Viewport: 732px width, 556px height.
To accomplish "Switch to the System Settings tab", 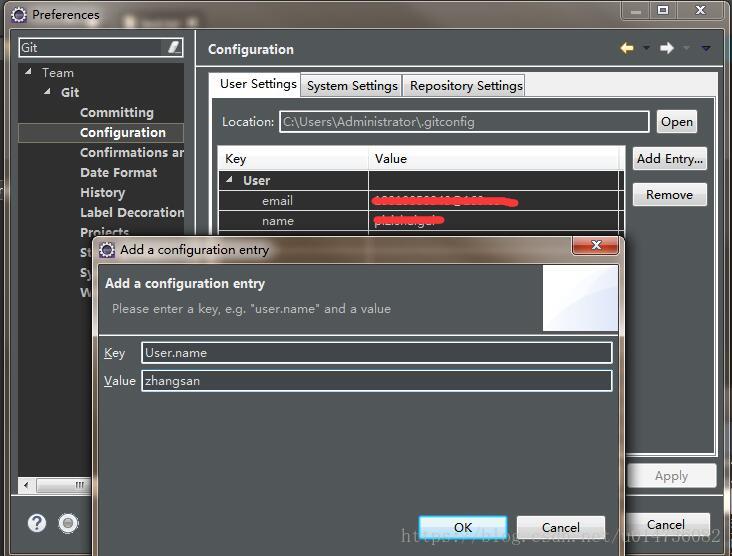I will pos(352,86).
